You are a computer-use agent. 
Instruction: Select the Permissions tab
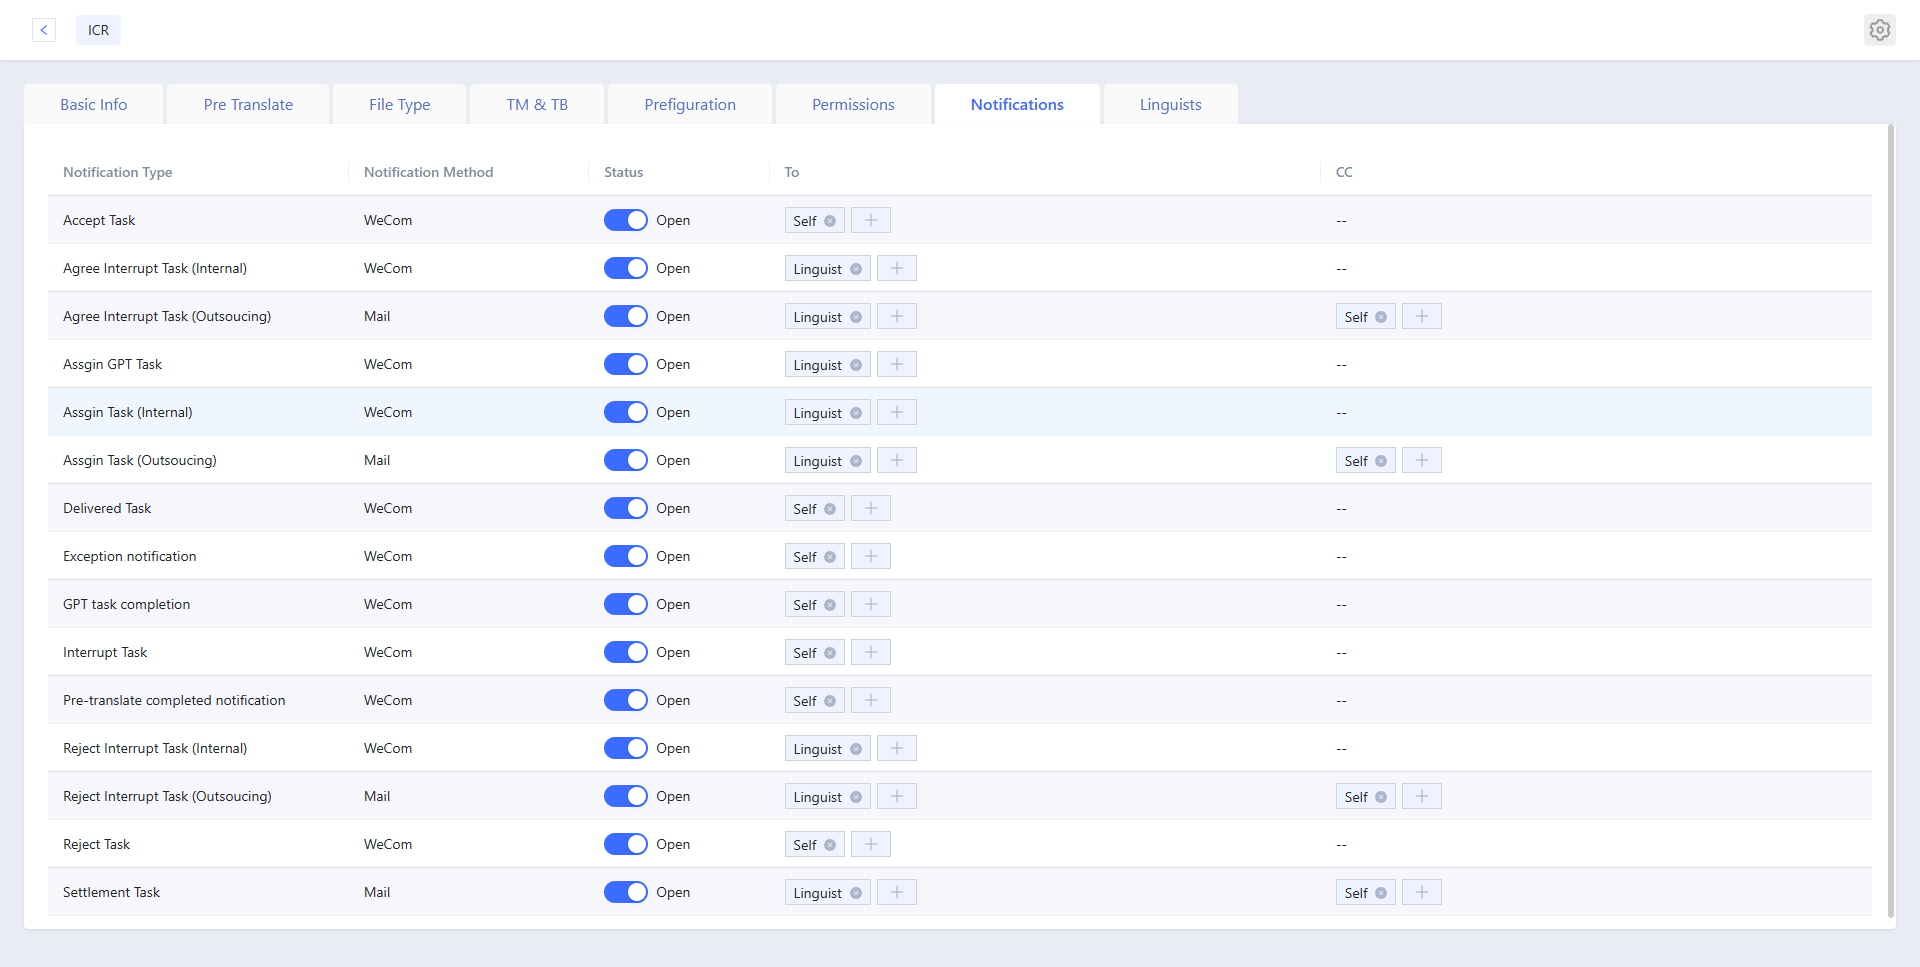[x=853, y=104]
